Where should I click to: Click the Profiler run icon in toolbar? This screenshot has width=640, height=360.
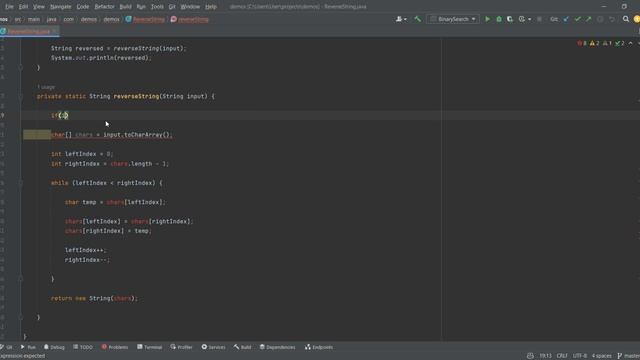(522, 19)
